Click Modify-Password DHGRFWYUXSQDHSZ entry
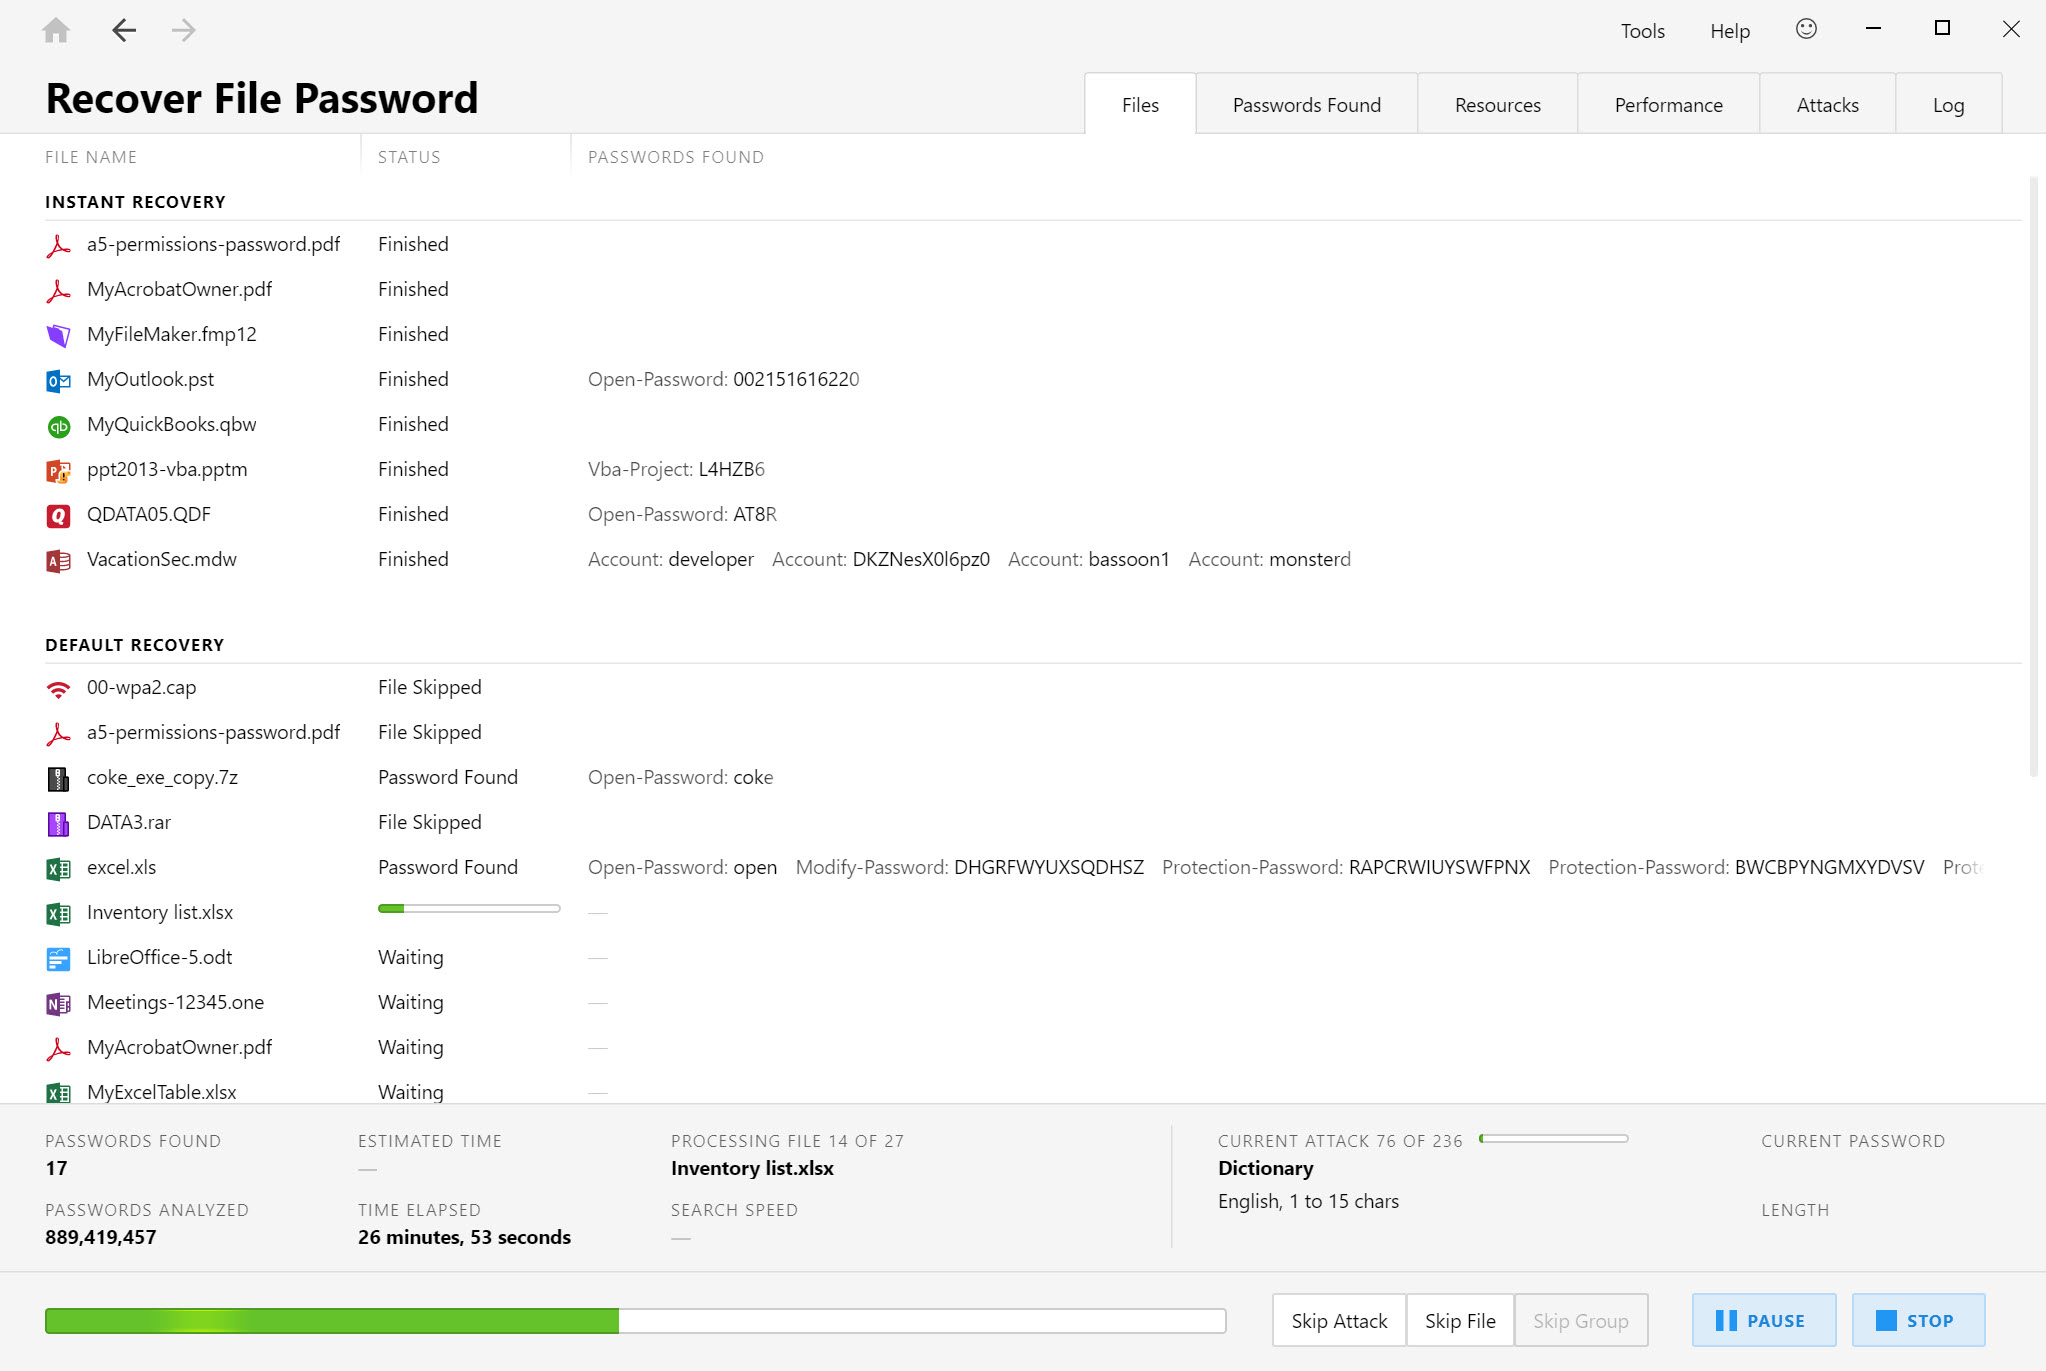This screenshot has width=2046, height=1371. (x=970, y=867)
